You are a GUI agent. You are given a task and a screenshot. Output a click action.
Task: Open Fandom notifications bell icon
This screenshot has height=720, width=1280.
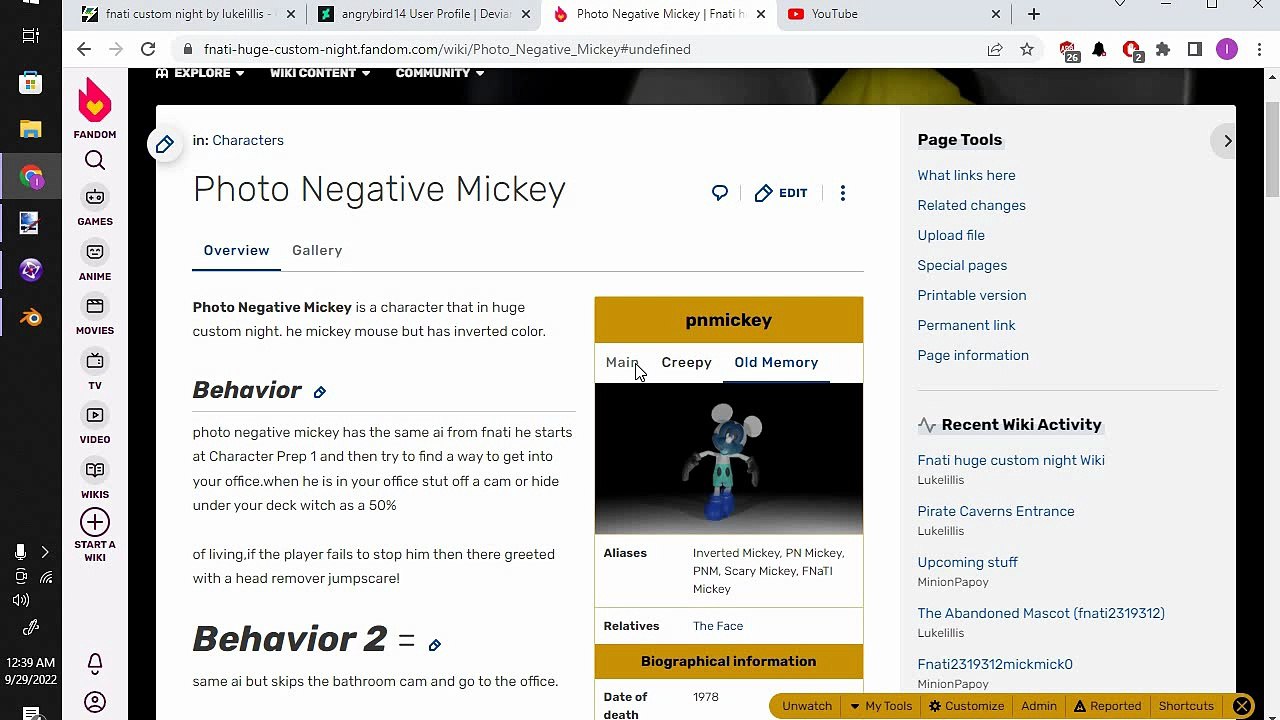tap(95, 663)
